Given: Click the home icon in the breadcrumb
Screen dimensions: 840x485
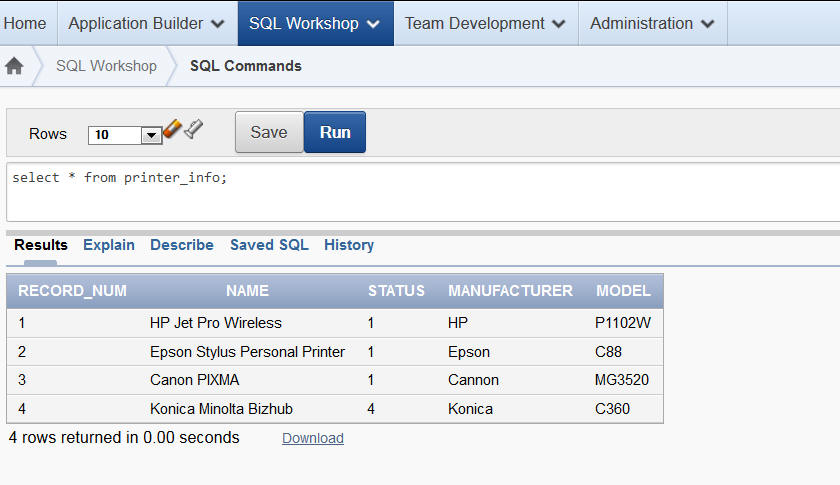Looking at the screenshot, I should 14,66.
